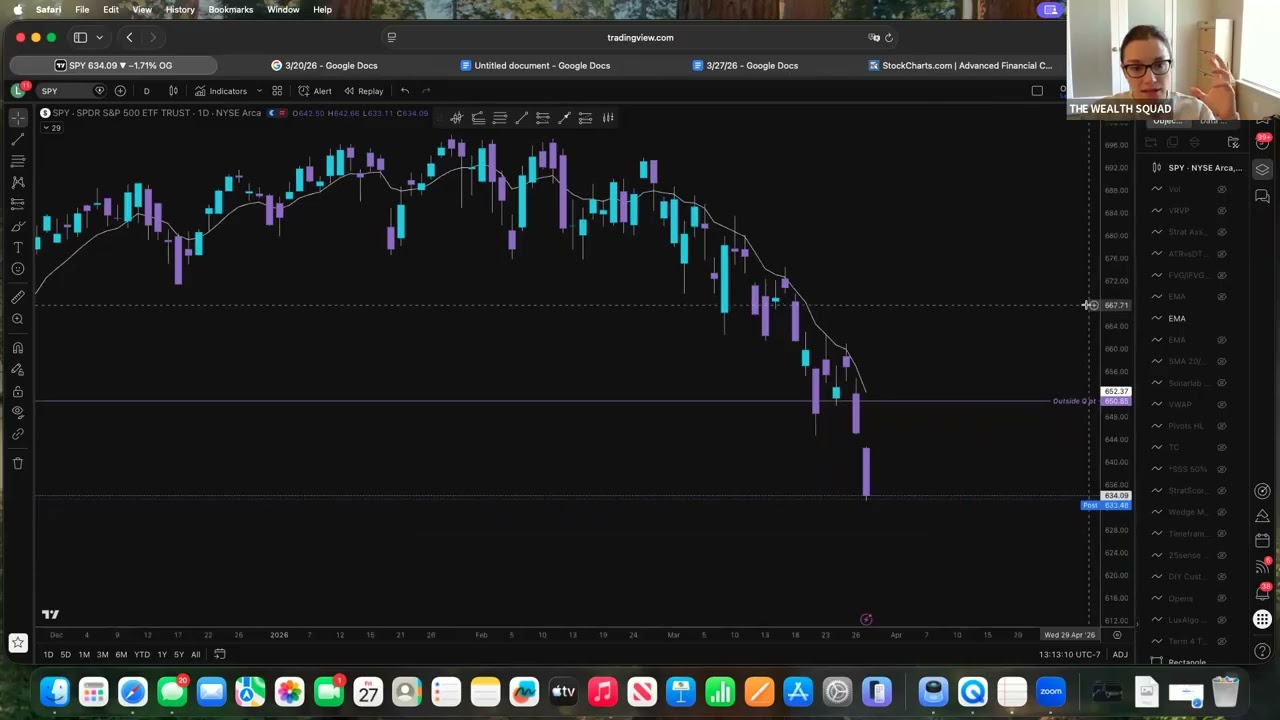Toggle visibility of Vol indicator
The height and width of the screenshot is (720, 1280).
[1221, 189]
